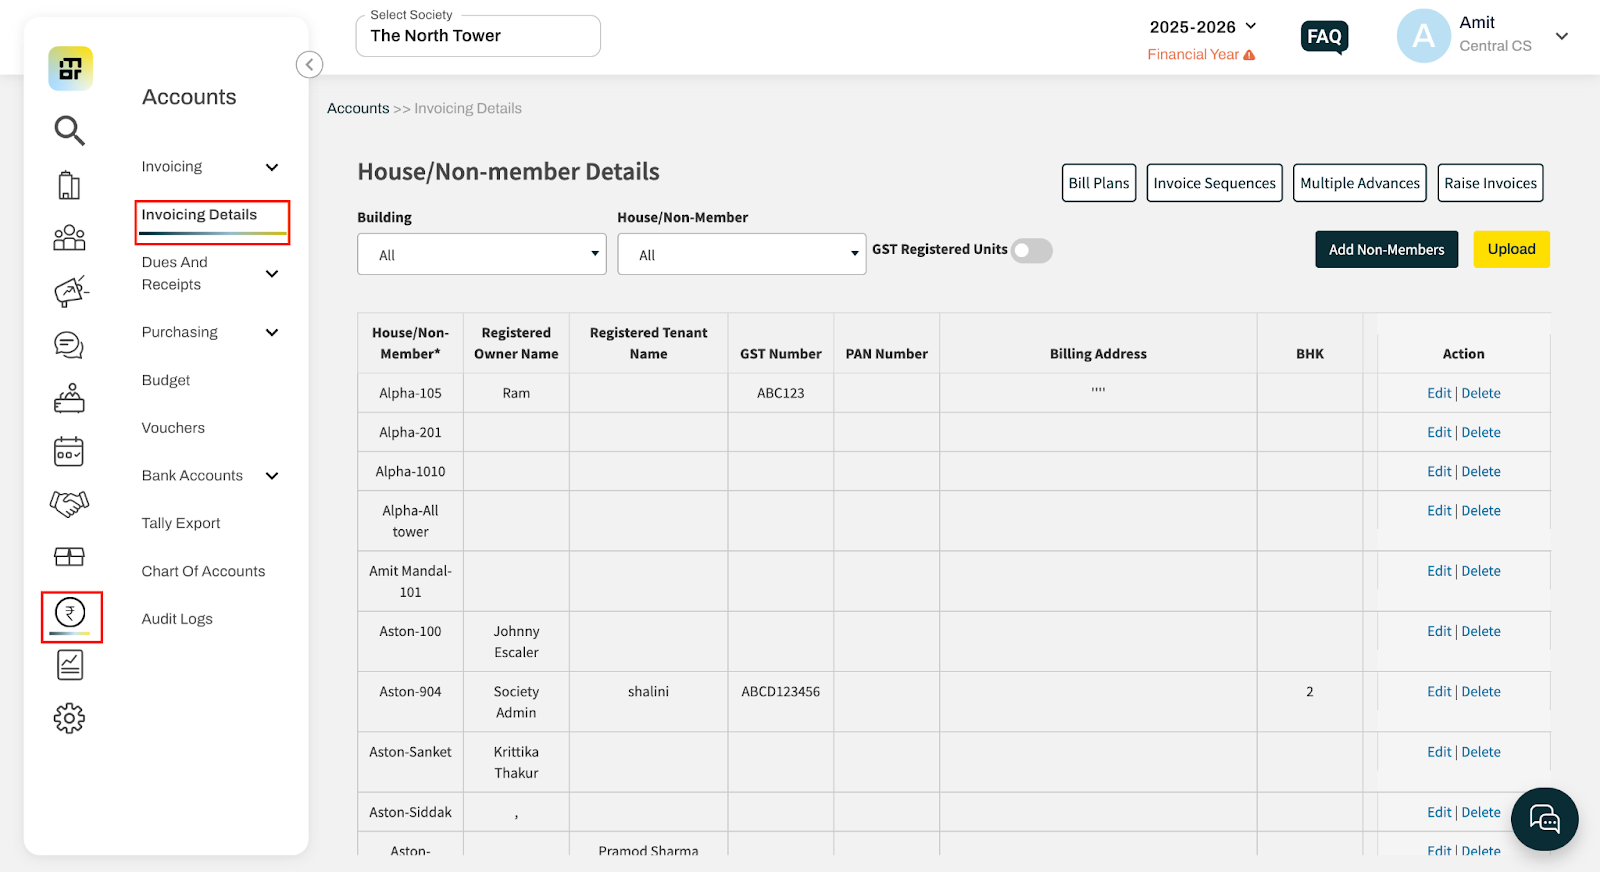Toggle GST Registered Units switch
This screenshot has width=1600, height=872.
[x=1031, y=250]
